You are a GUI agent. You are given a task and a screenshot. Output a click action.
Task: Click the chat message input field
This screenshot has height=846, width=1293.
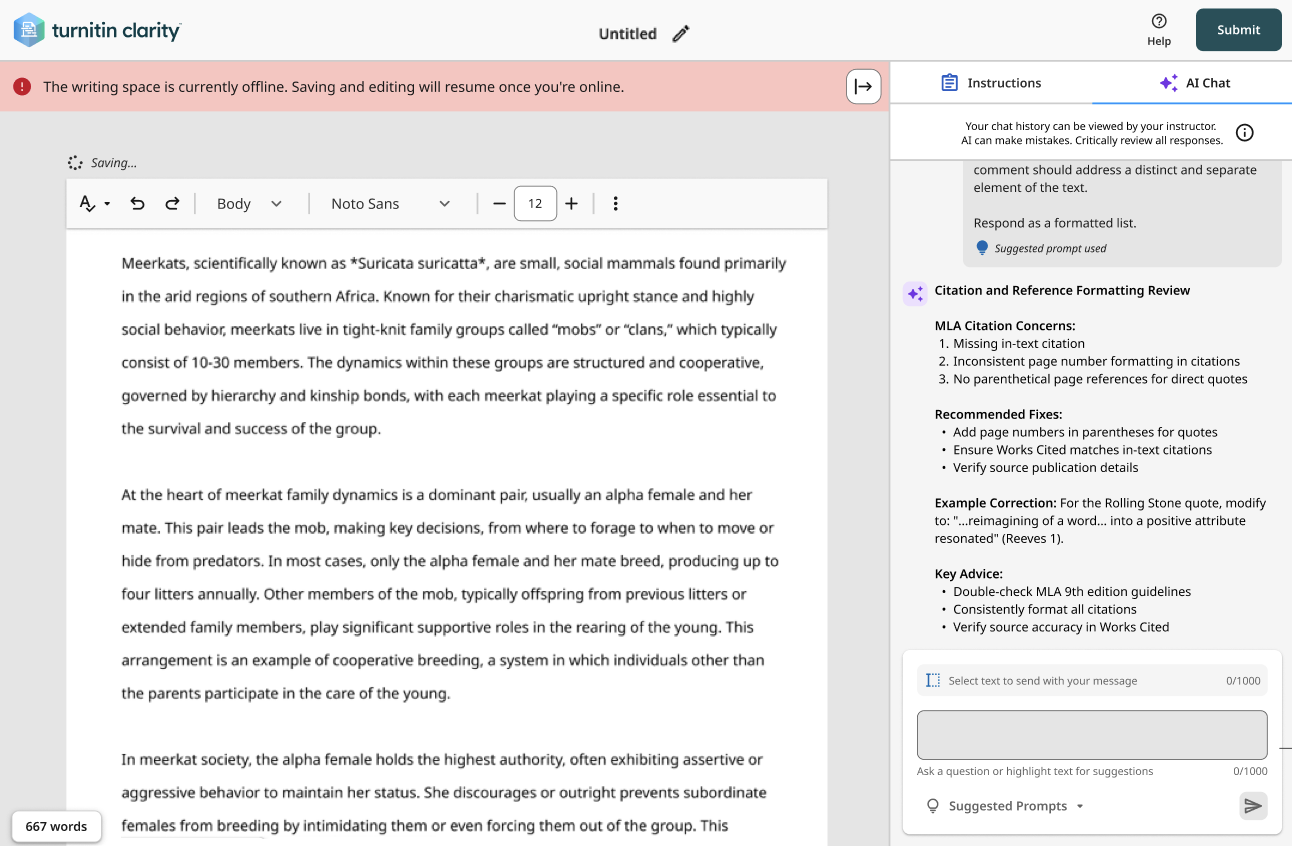point(1092,735)
